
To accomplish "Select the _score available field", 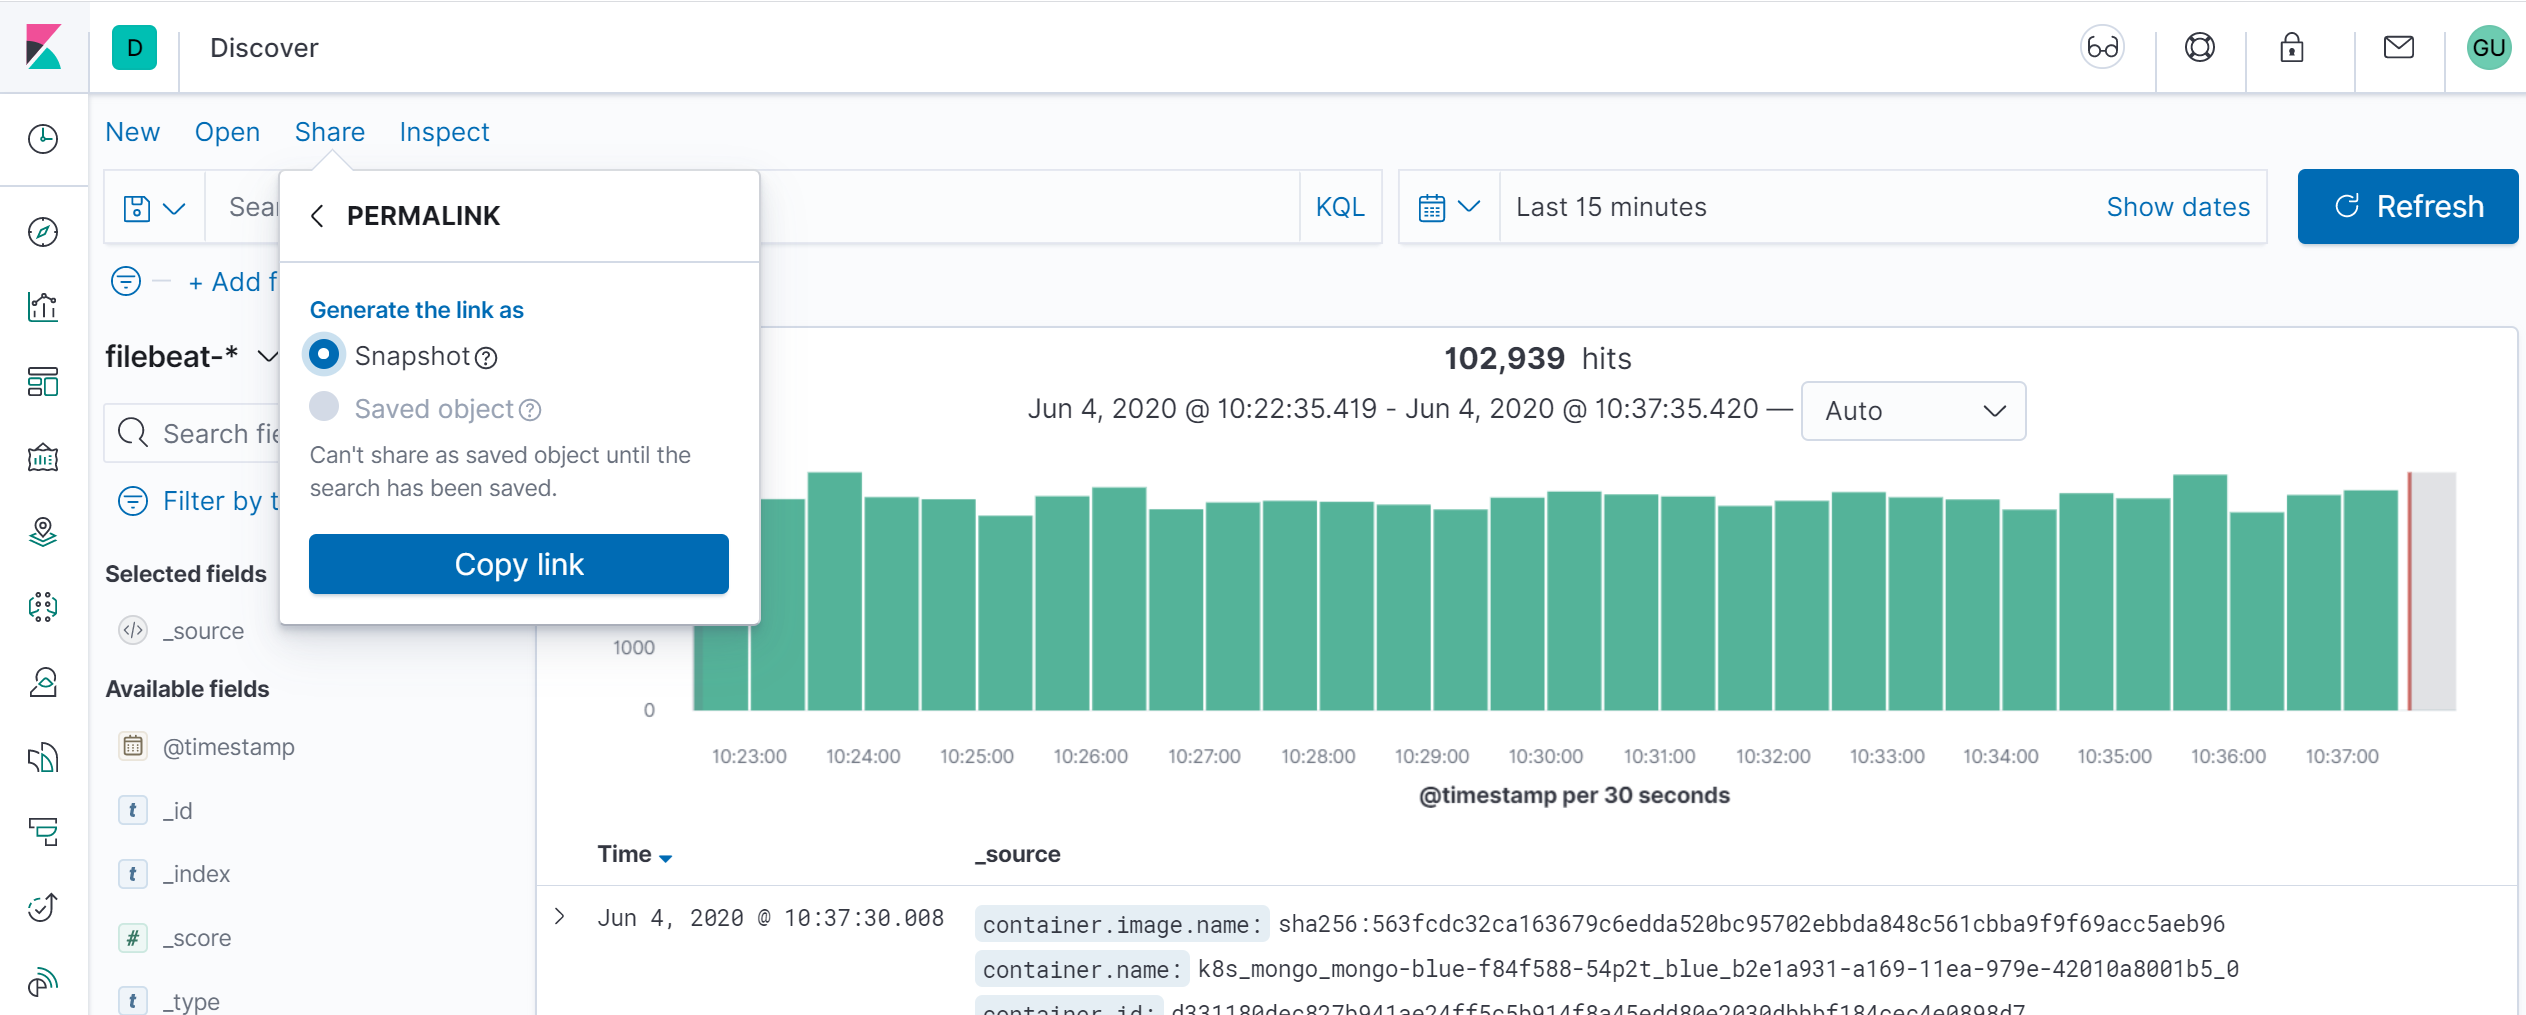I will point(197,937).
